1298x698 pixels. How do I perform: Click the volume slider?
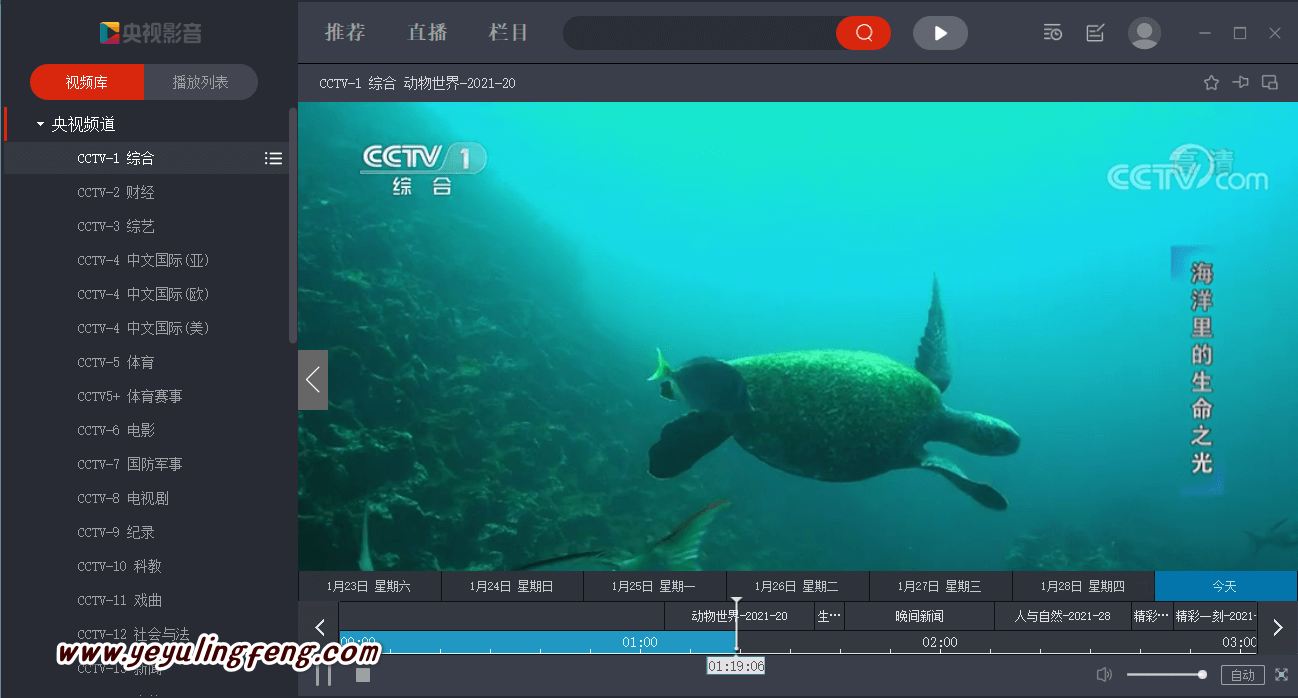pos(1166,675)
